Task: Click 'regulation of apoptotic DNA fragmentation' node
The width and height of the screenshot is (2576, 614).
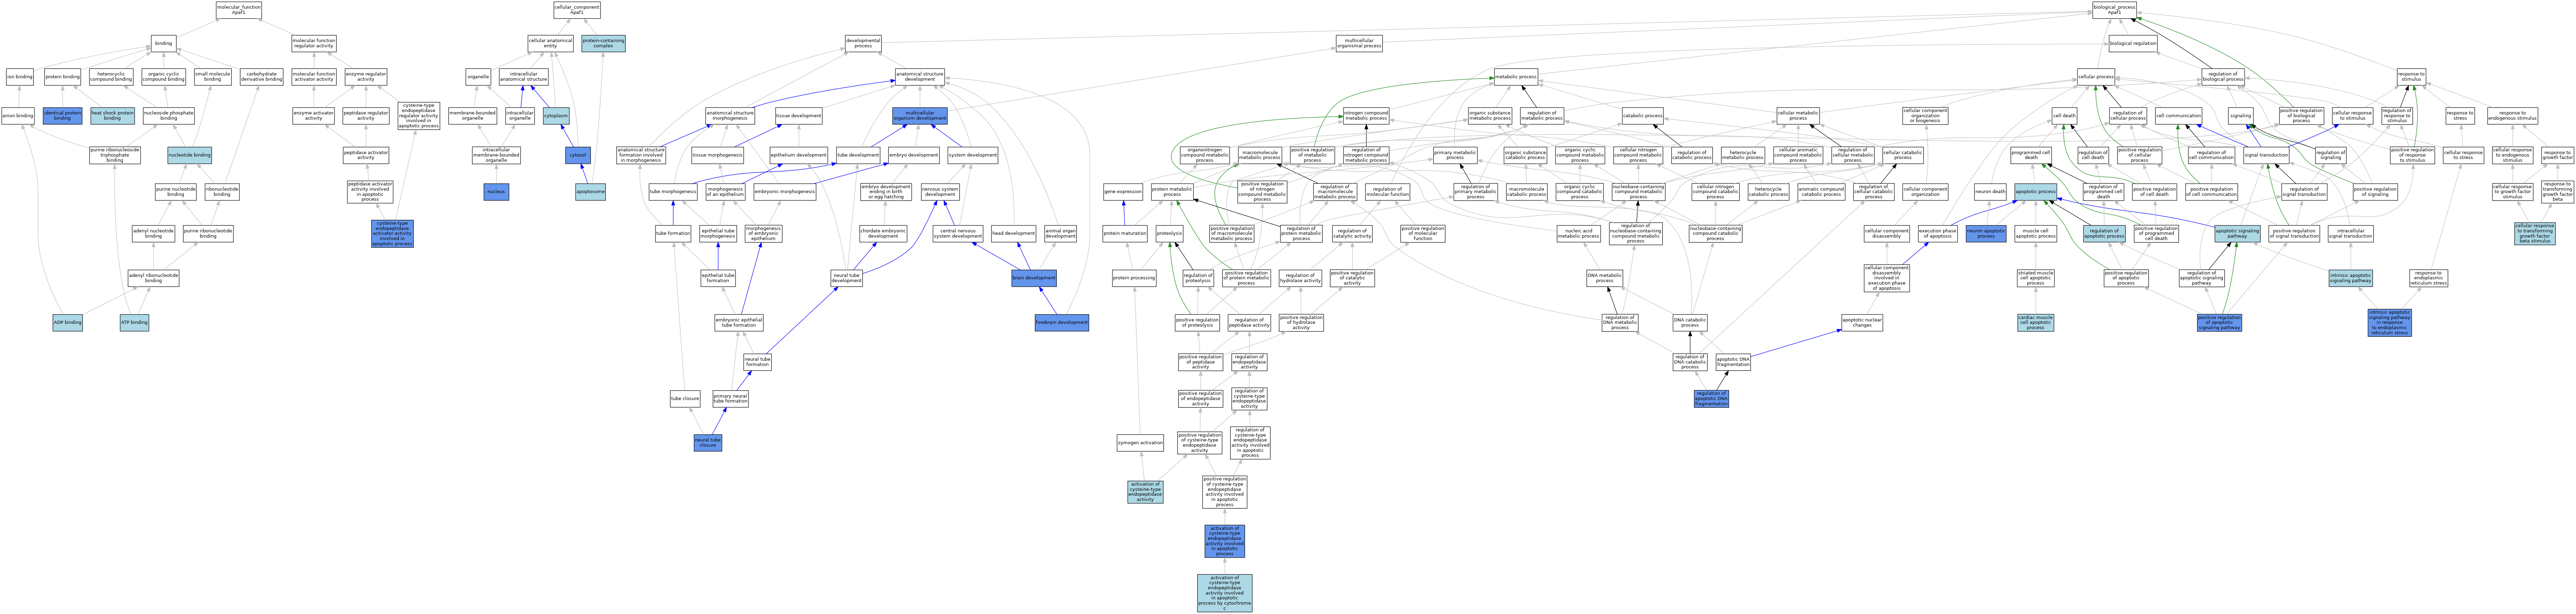Action: tap(1711, 399)
